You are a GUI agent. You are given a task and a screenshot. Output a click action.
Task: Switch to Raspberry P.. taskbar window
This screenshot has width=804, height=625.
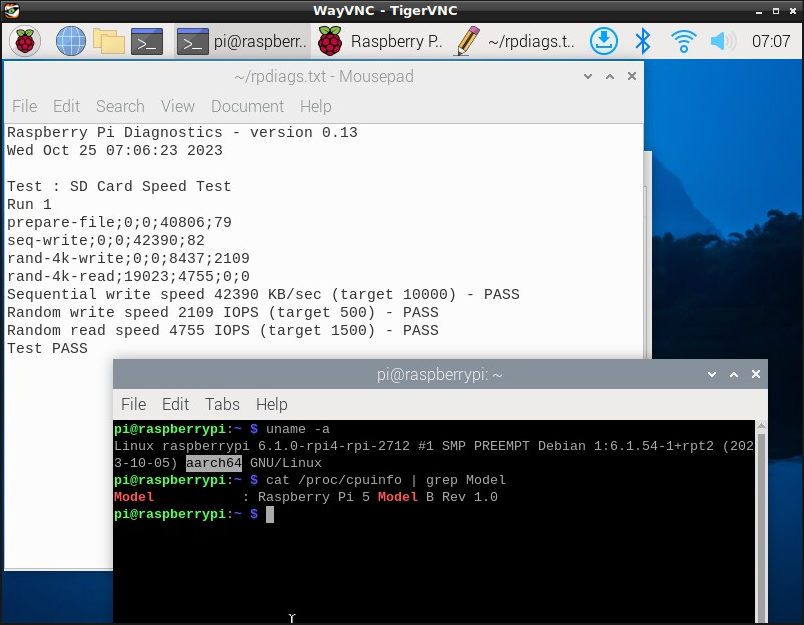coord(379,41)
